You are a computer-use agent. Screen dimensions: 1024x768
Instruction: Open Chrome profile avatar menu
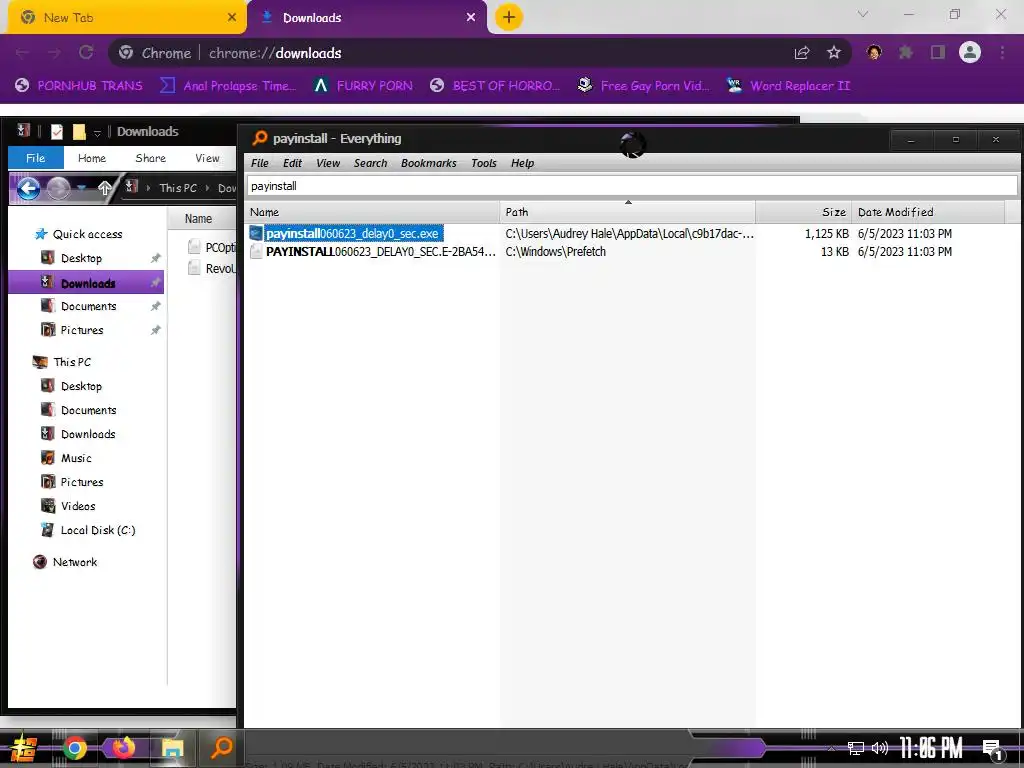pyautogui.click(x=970, y=53)
